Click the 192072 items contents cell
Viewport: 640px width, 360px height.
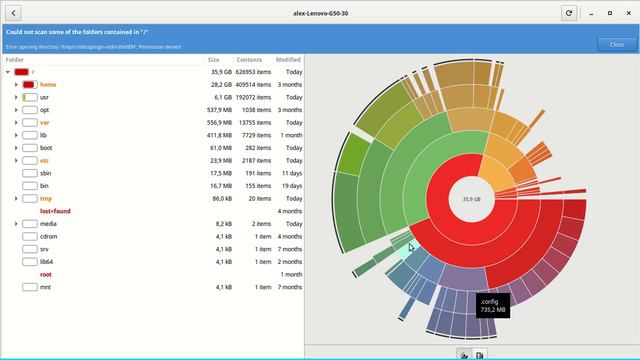click(253, 97)
